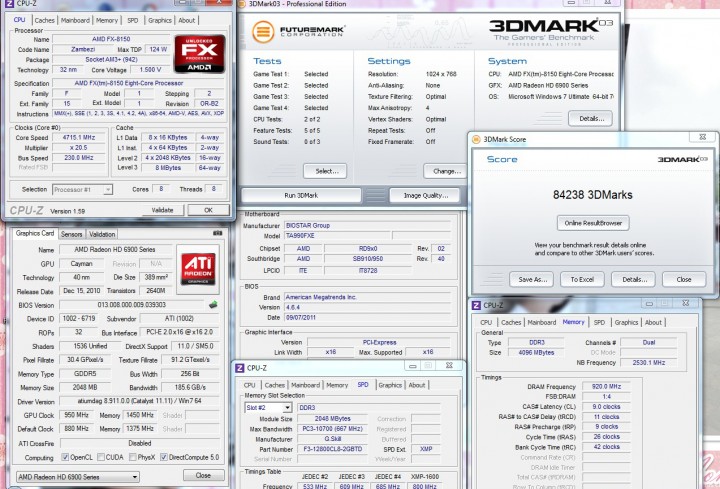
Task: Select Graphics Card tab in GPU-Z
Action: pos(35,233)
